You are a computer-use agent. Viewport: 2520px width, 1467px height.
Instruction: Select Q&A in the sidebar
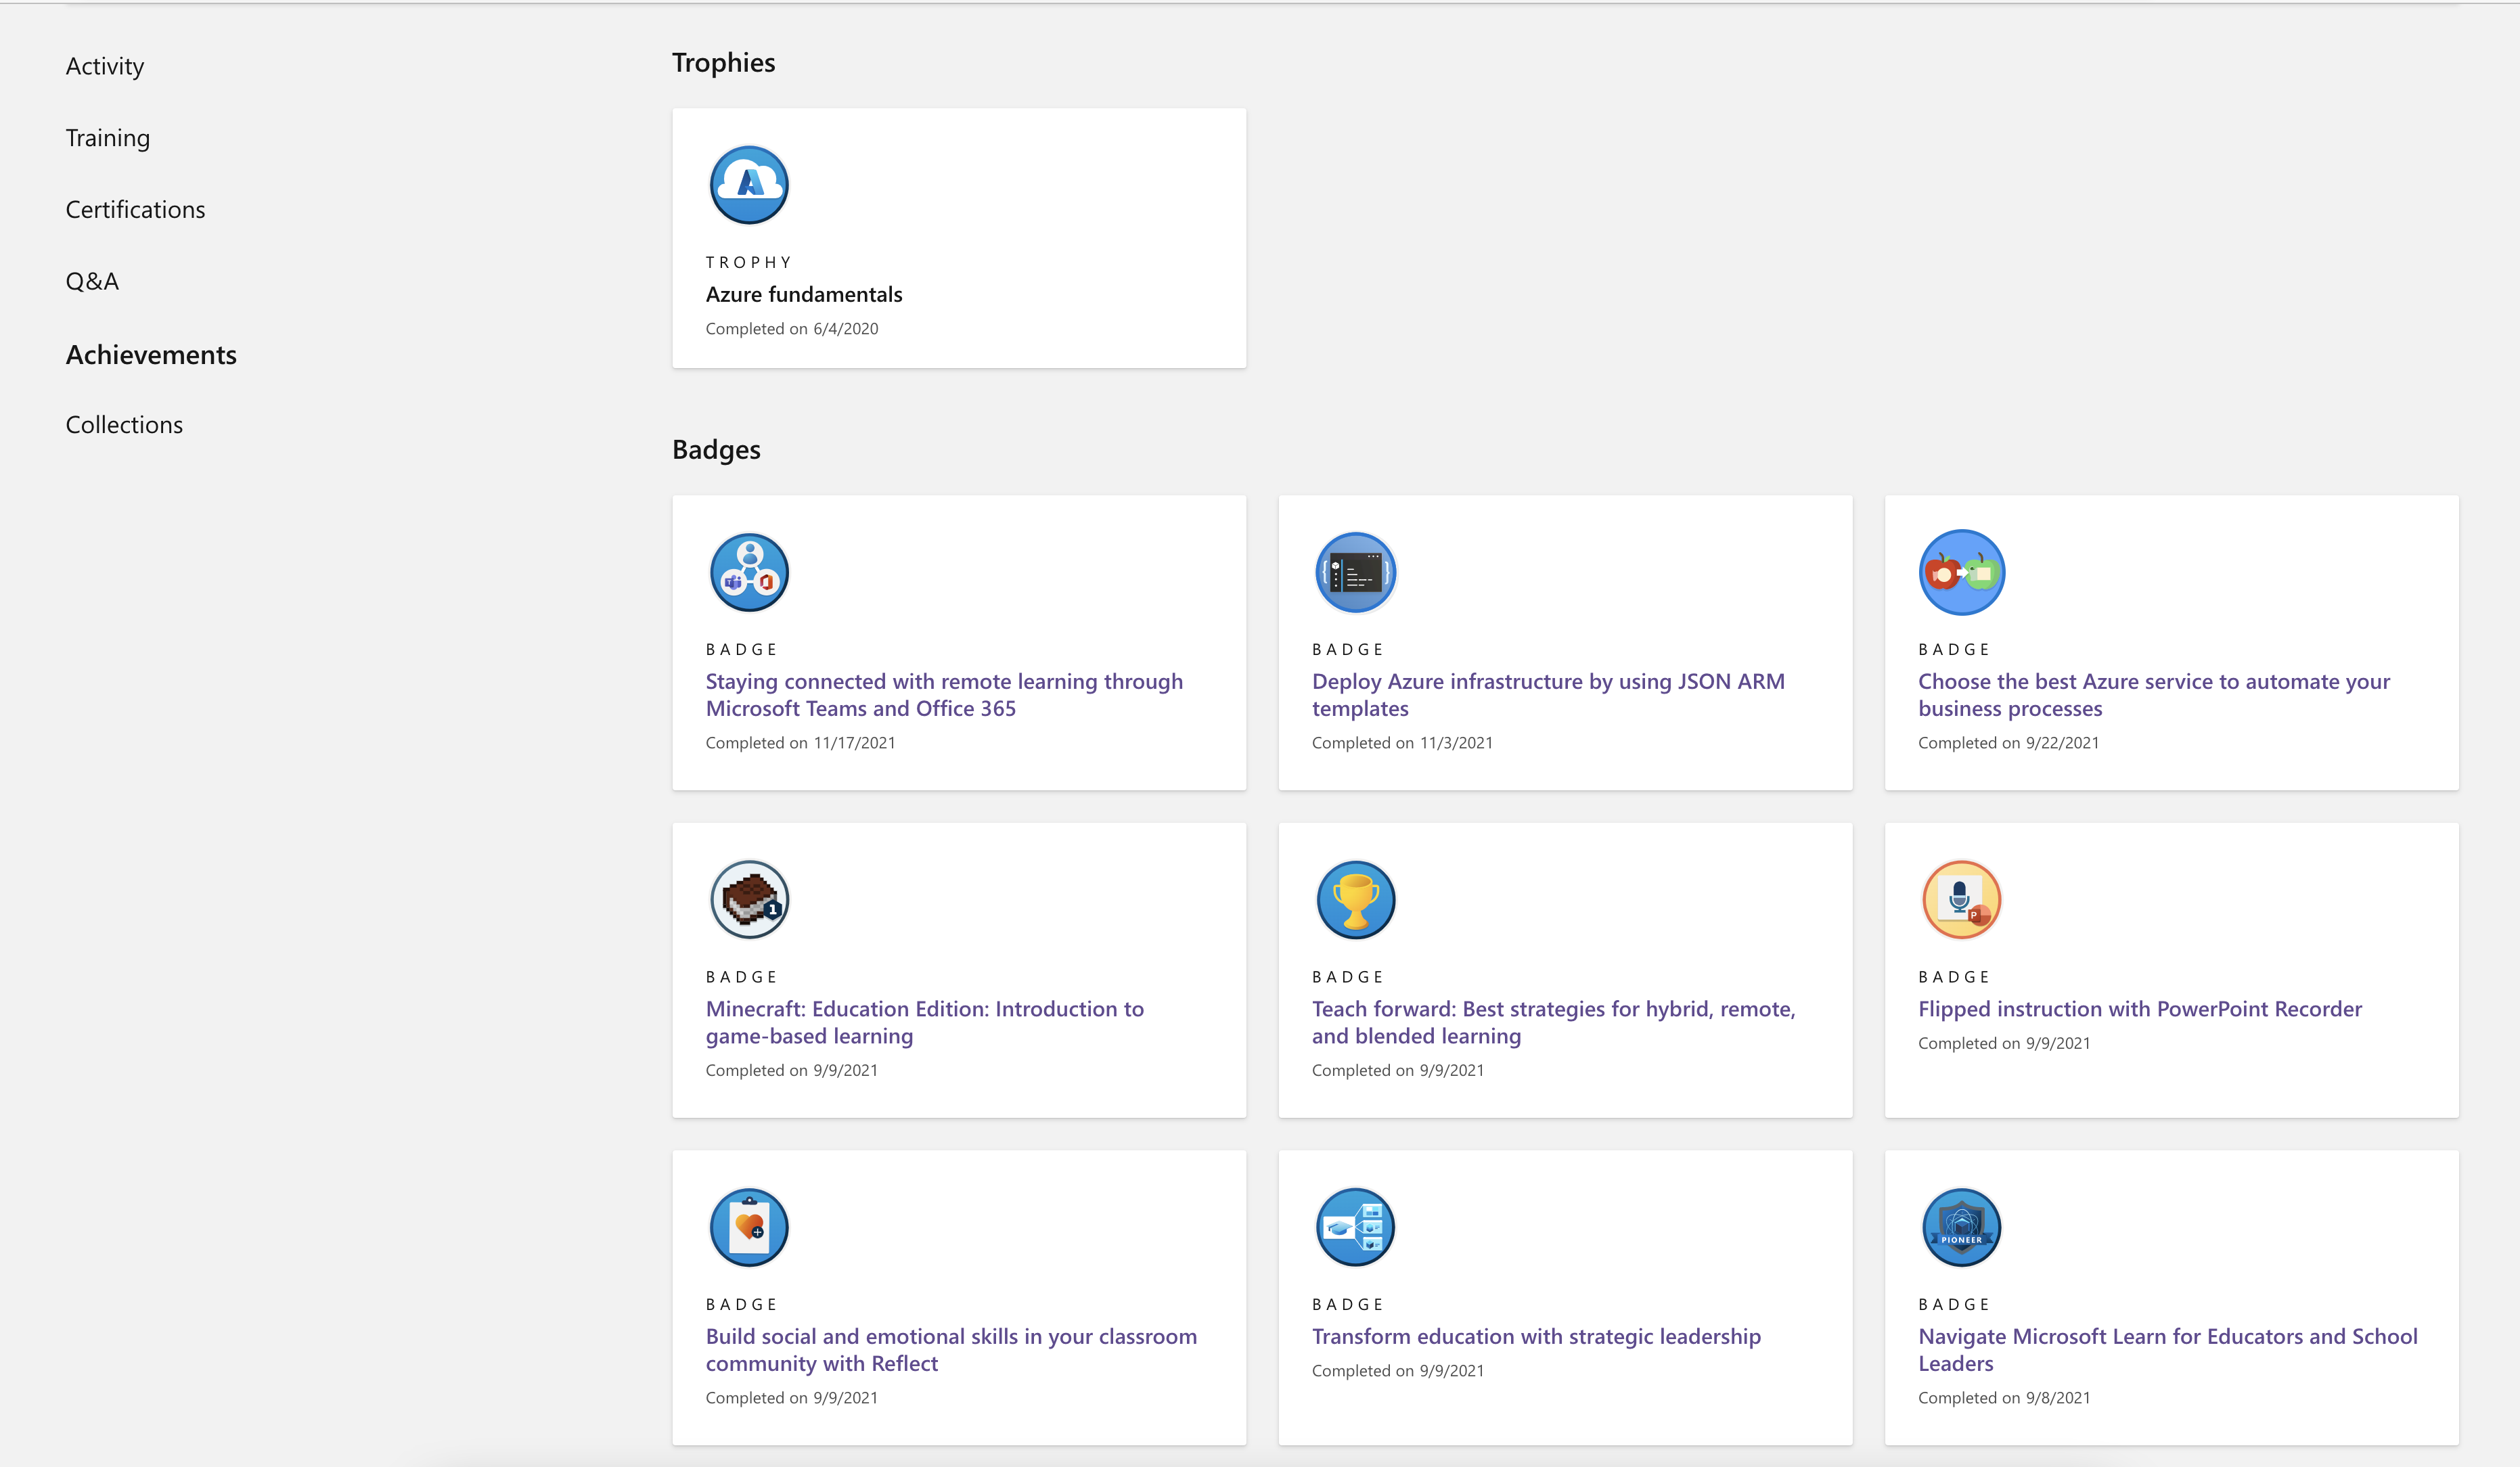tap(92, 281)
